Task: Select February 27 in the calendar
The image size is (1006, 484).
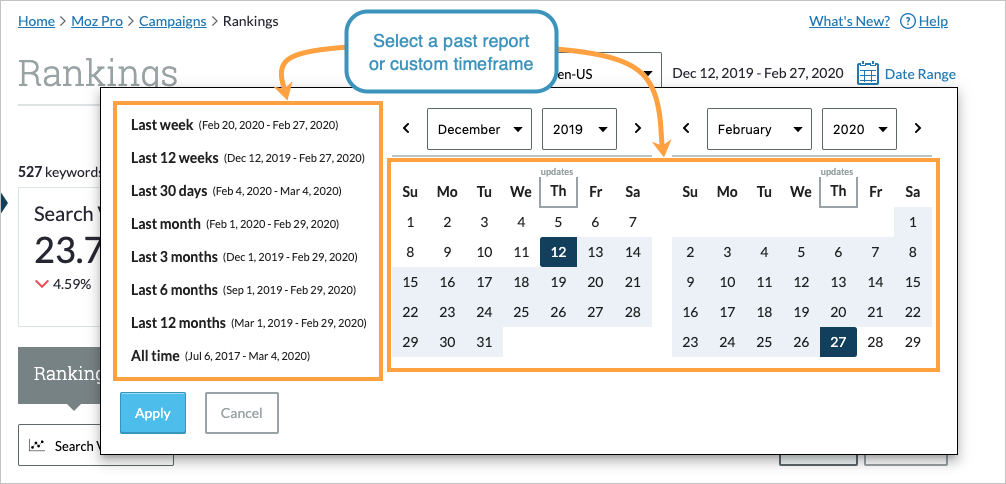Action: pos(838,342)
